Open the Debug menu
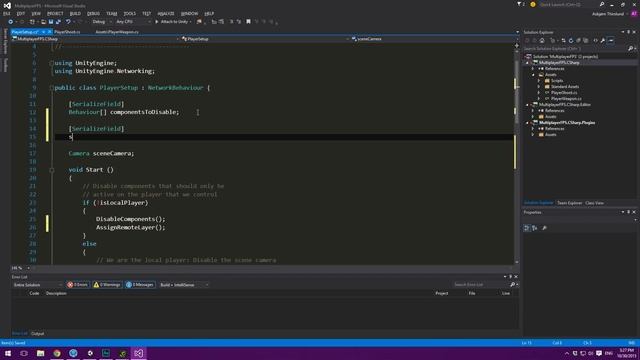640x360 pixels. [x=93, y=13]
